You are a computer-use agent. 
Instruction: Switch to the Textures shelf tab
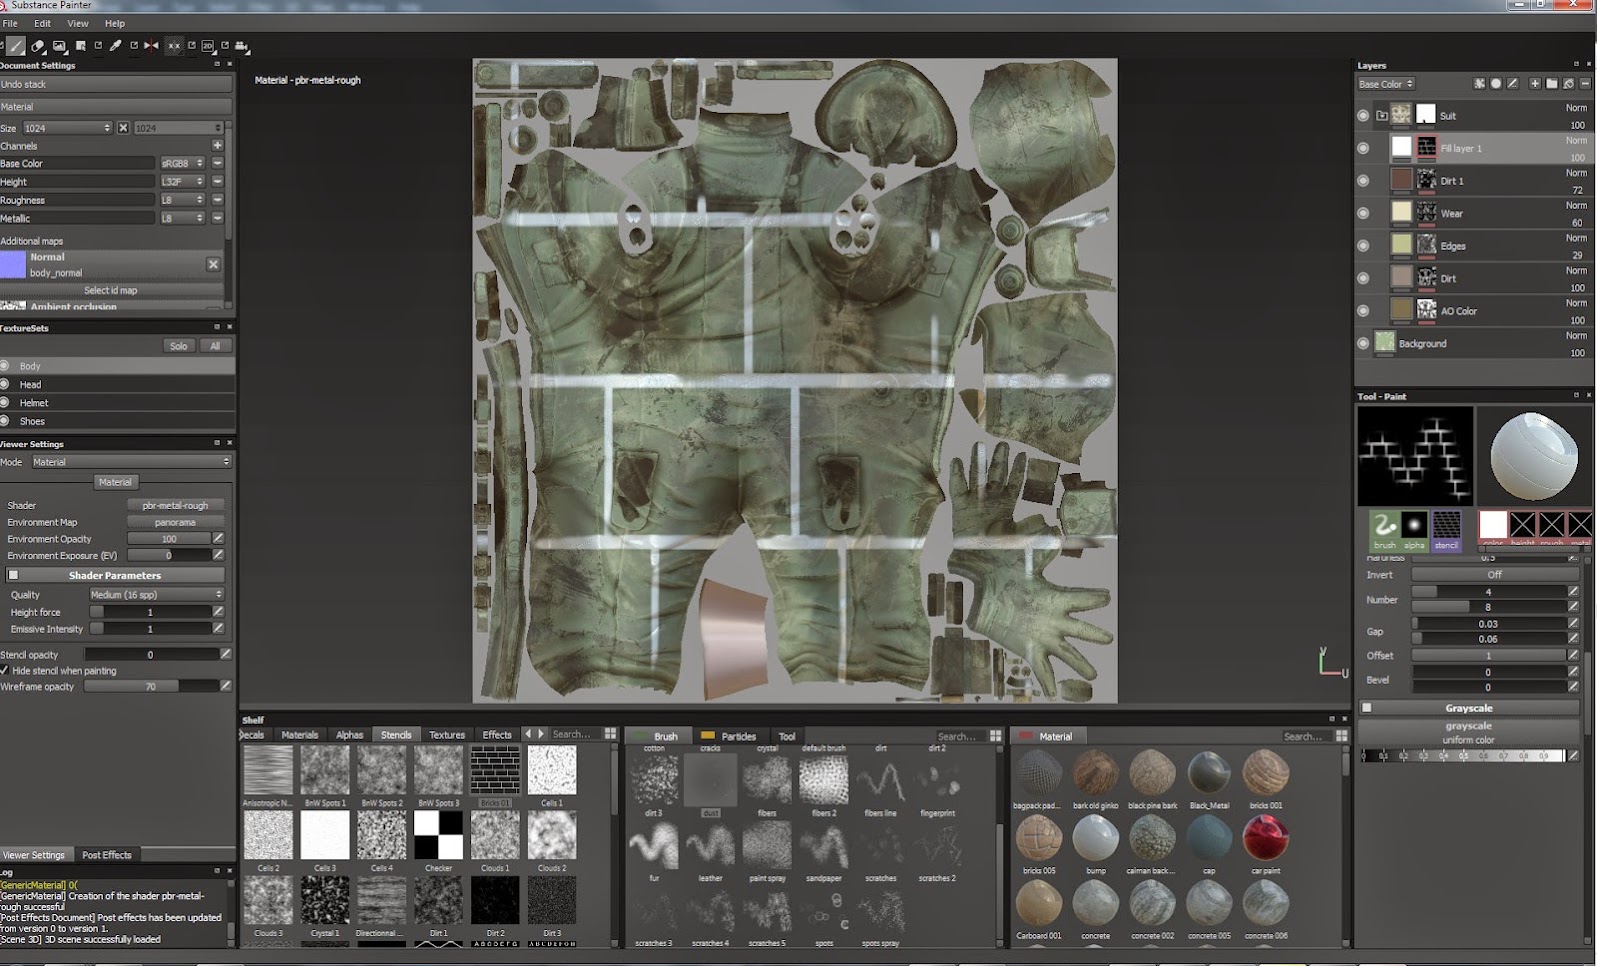coord(447,735)
